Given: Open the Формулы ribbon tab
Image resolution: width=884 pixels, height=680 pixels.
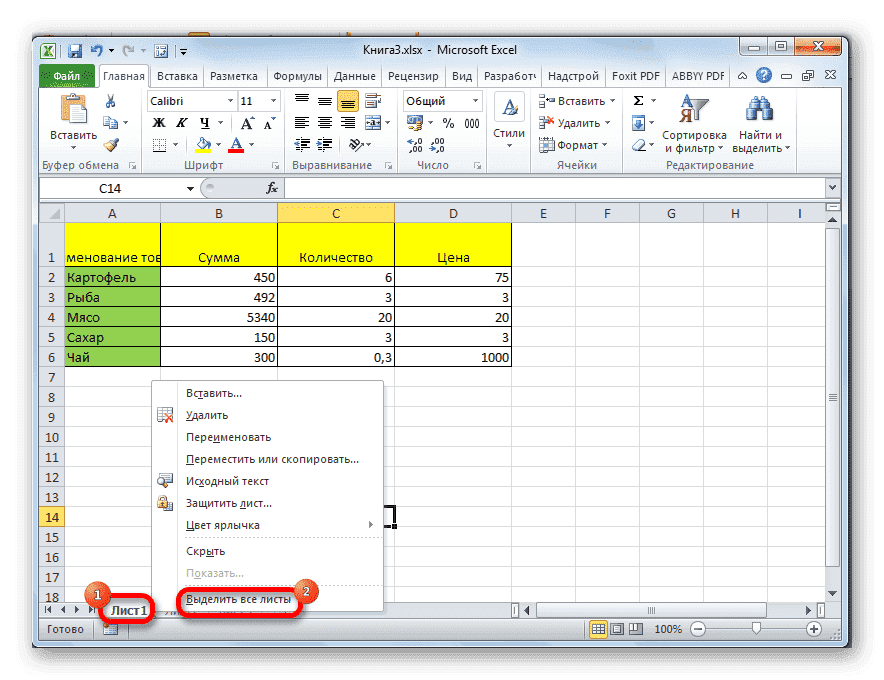Looking at the screenshot, I should [x=296, y=76].
